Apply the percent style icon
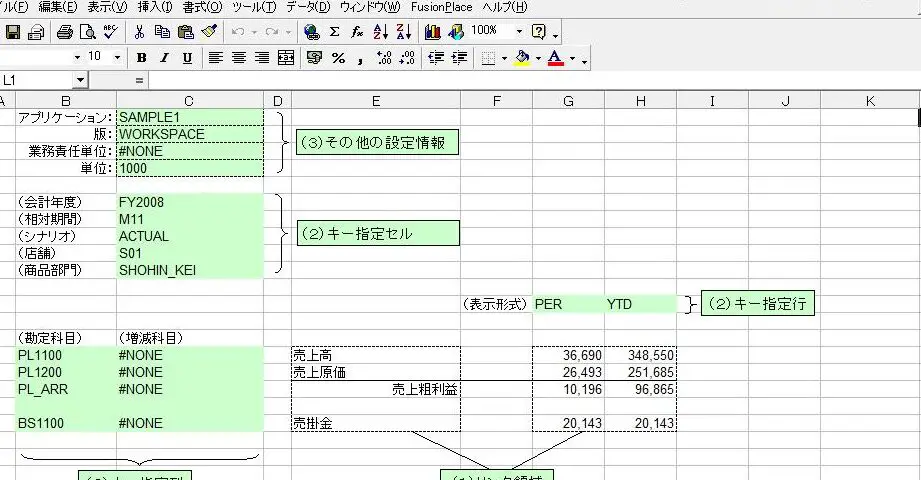The width and height of the screenshot is (921, 480). coord(338,58)
